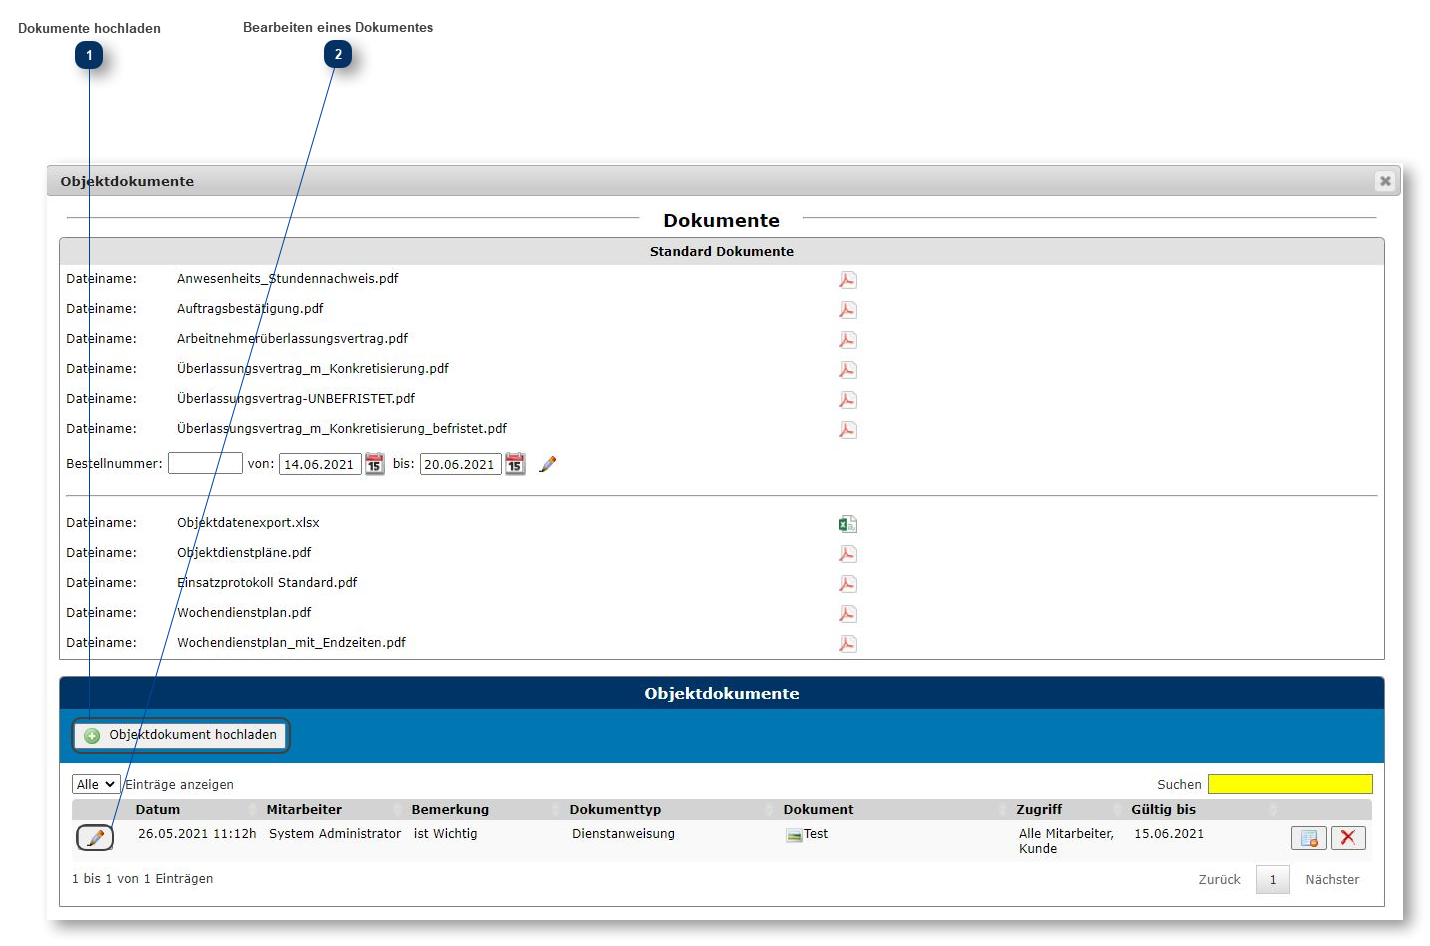Click the yellow Suchen search field
The height and width of the screenshot is (946, 1430).
(1290, 784)
